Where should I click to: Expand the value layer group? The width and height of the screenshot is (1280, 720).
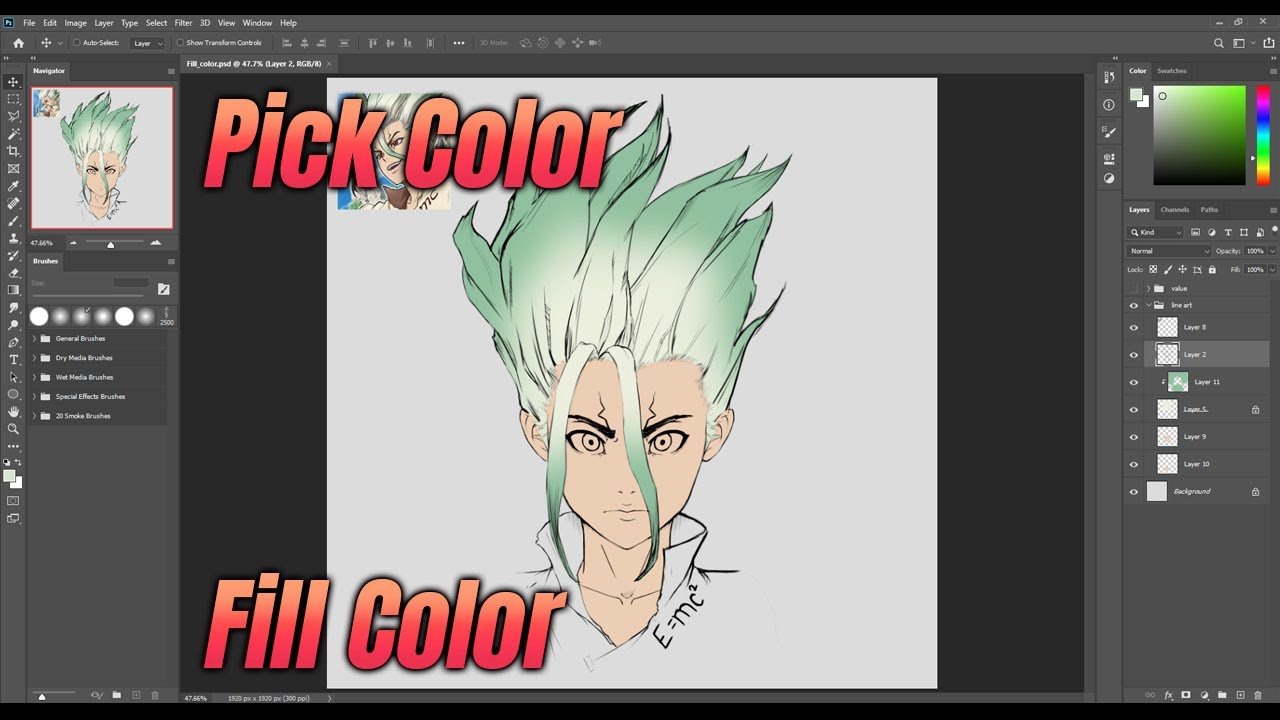[1148, 288]
